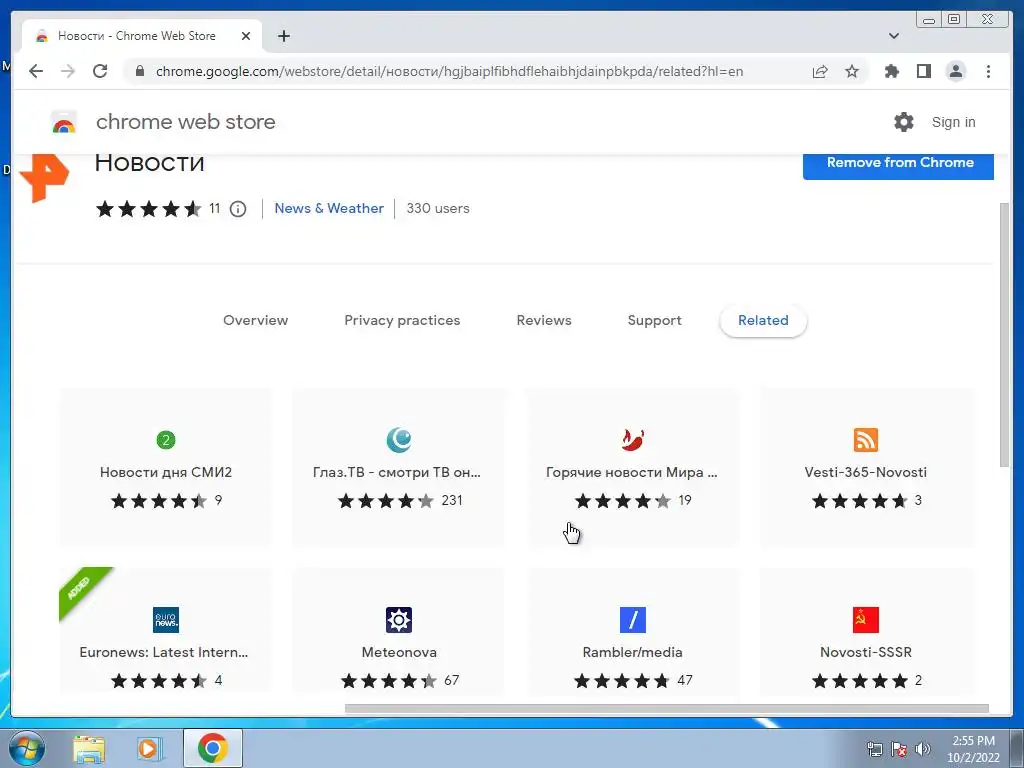1024x768 pixels.
Task: Click the horizontal scrollbar at bottom
Action: [x=666, y=709]
